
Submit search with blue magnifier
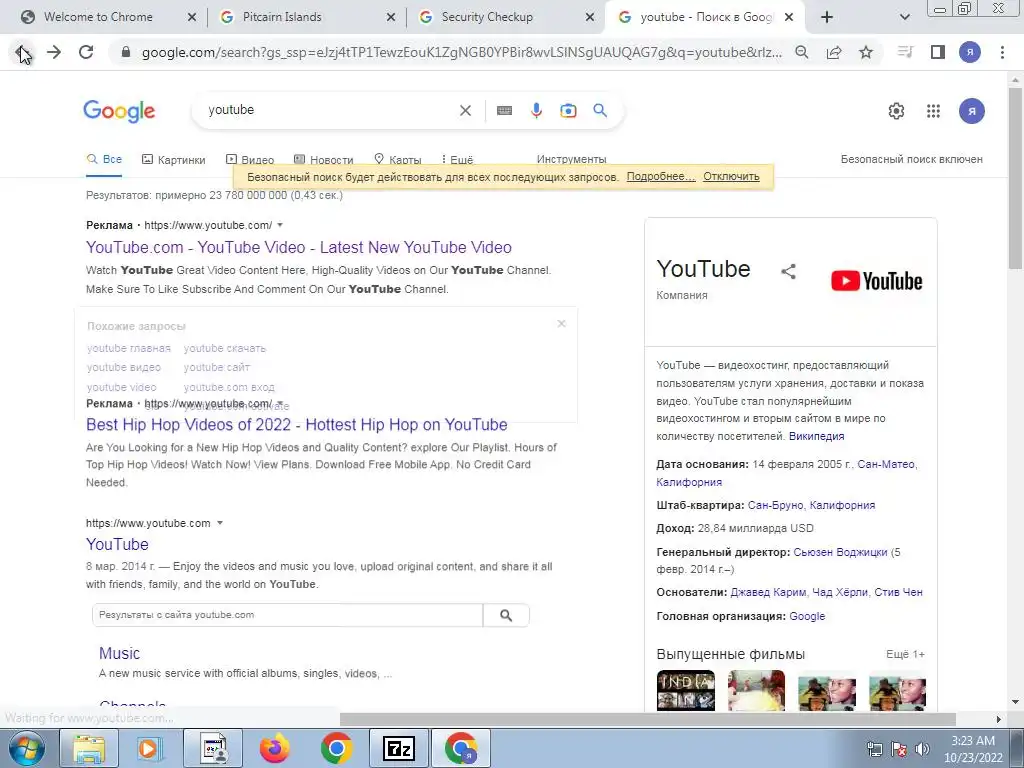(x=600, y=110)
